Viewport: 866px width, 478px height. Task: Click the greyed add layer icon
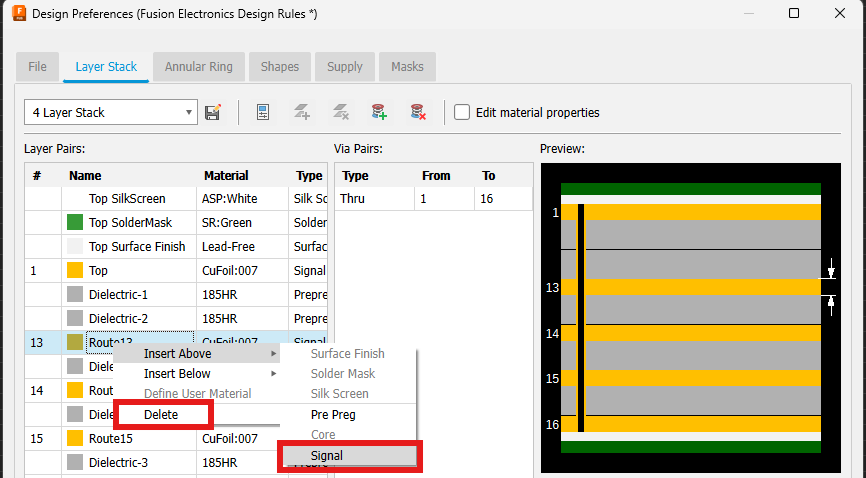(302, 113)
